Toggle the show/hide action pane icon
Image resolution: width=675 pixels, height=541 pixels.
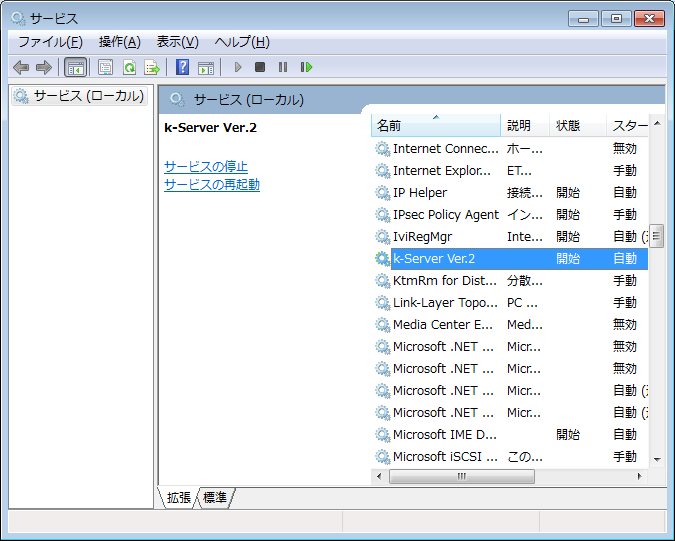tap(206, 68)
